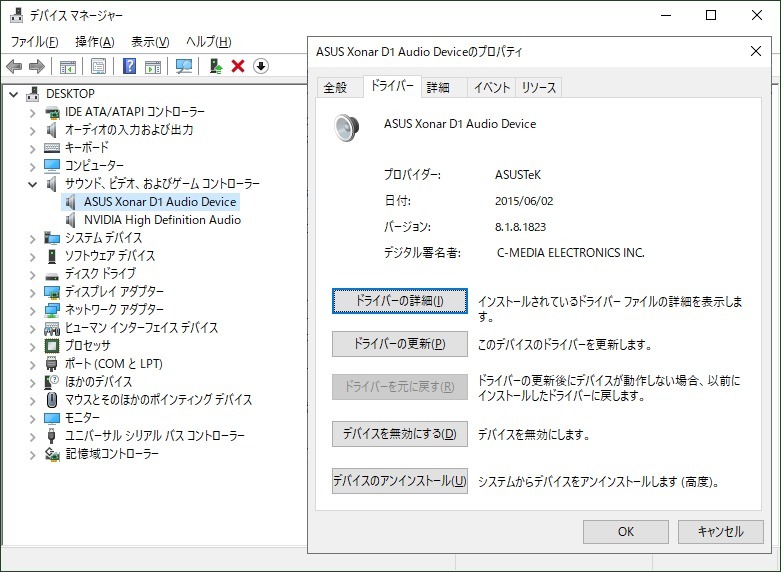Click the keyboard category icon
Screen dimensions: 781x572
tap(52, 147)
